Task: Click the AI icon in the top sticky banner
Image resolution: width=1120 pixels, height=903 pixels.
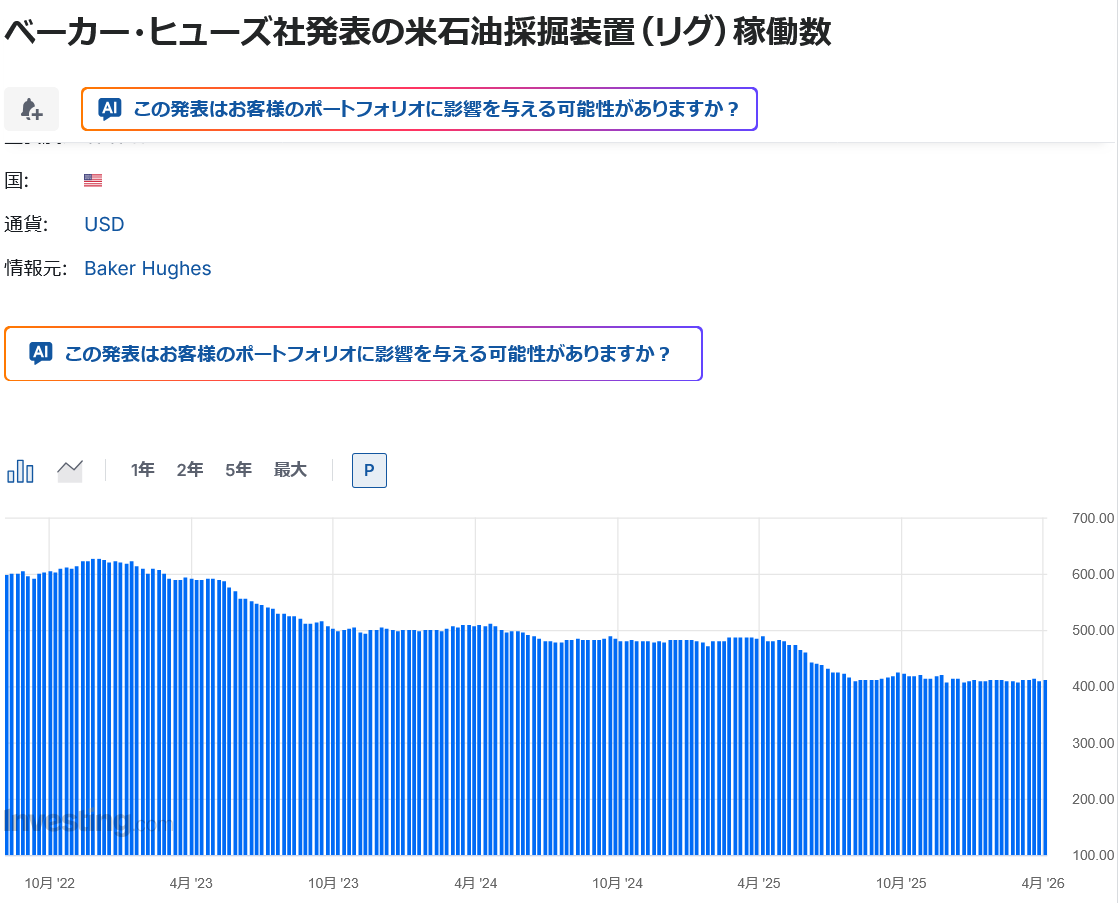Action: (x=110, y=109)
